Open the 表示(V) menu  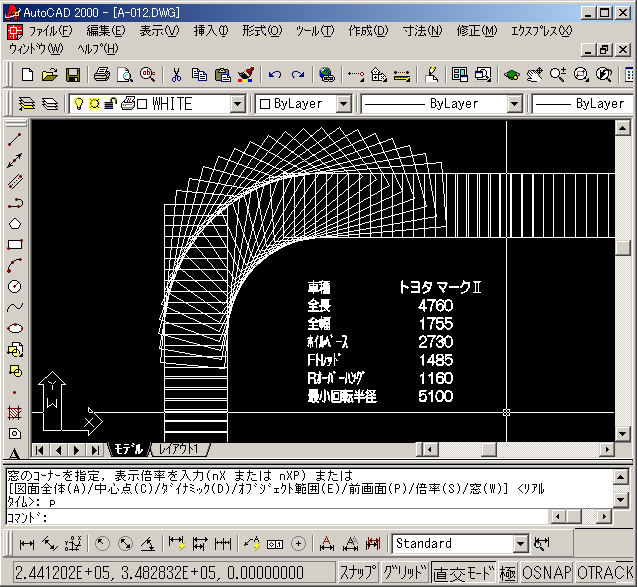click(159, 31)
